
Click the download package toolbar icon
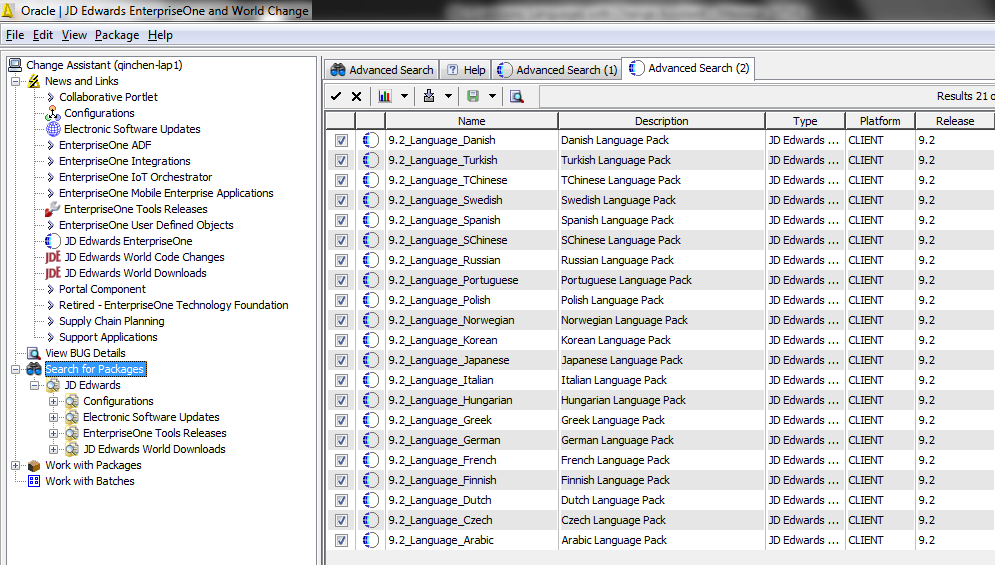[429, 97]
